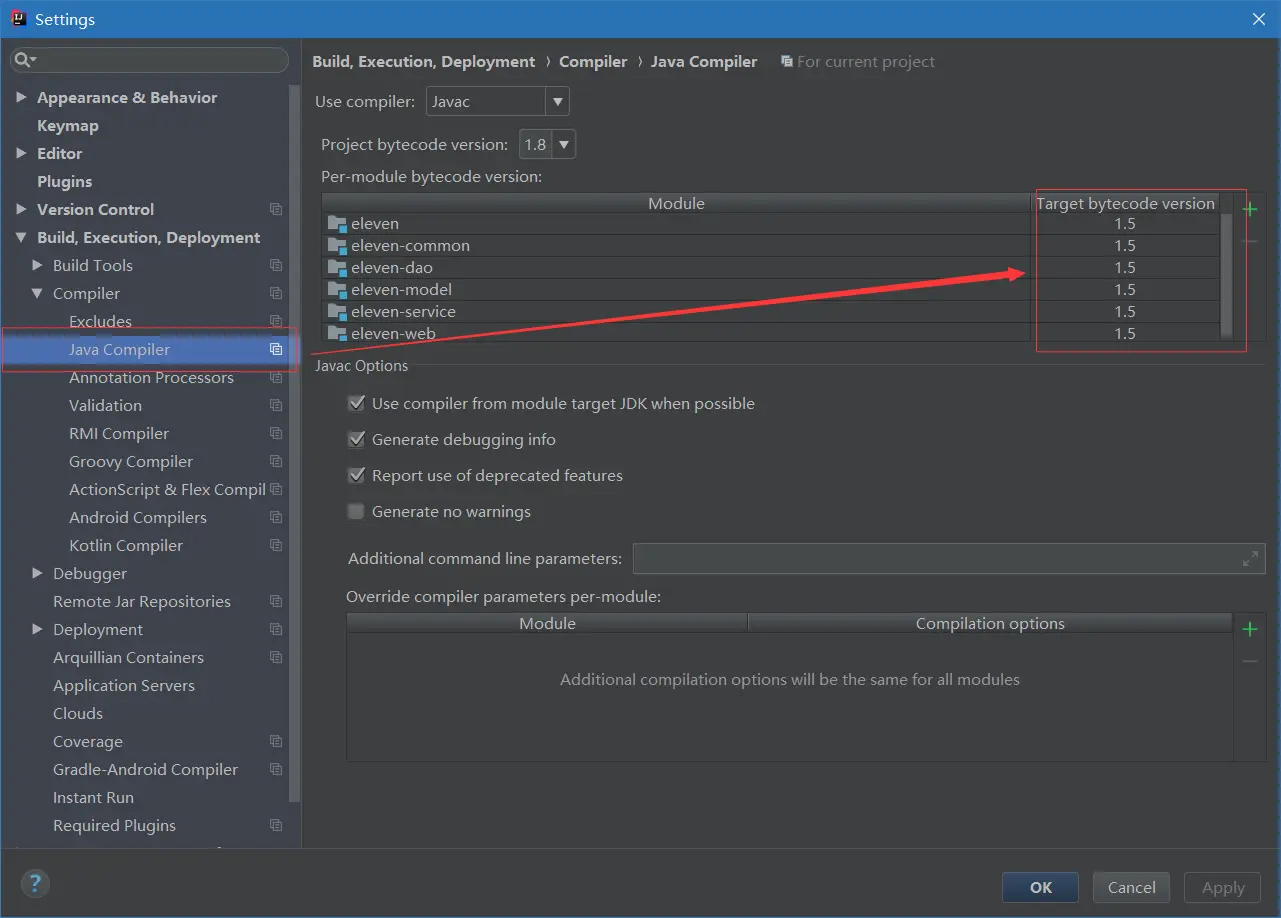The image size is (1281, 918).
Task: Select Plugins in the settings tree
Action: 65,182
